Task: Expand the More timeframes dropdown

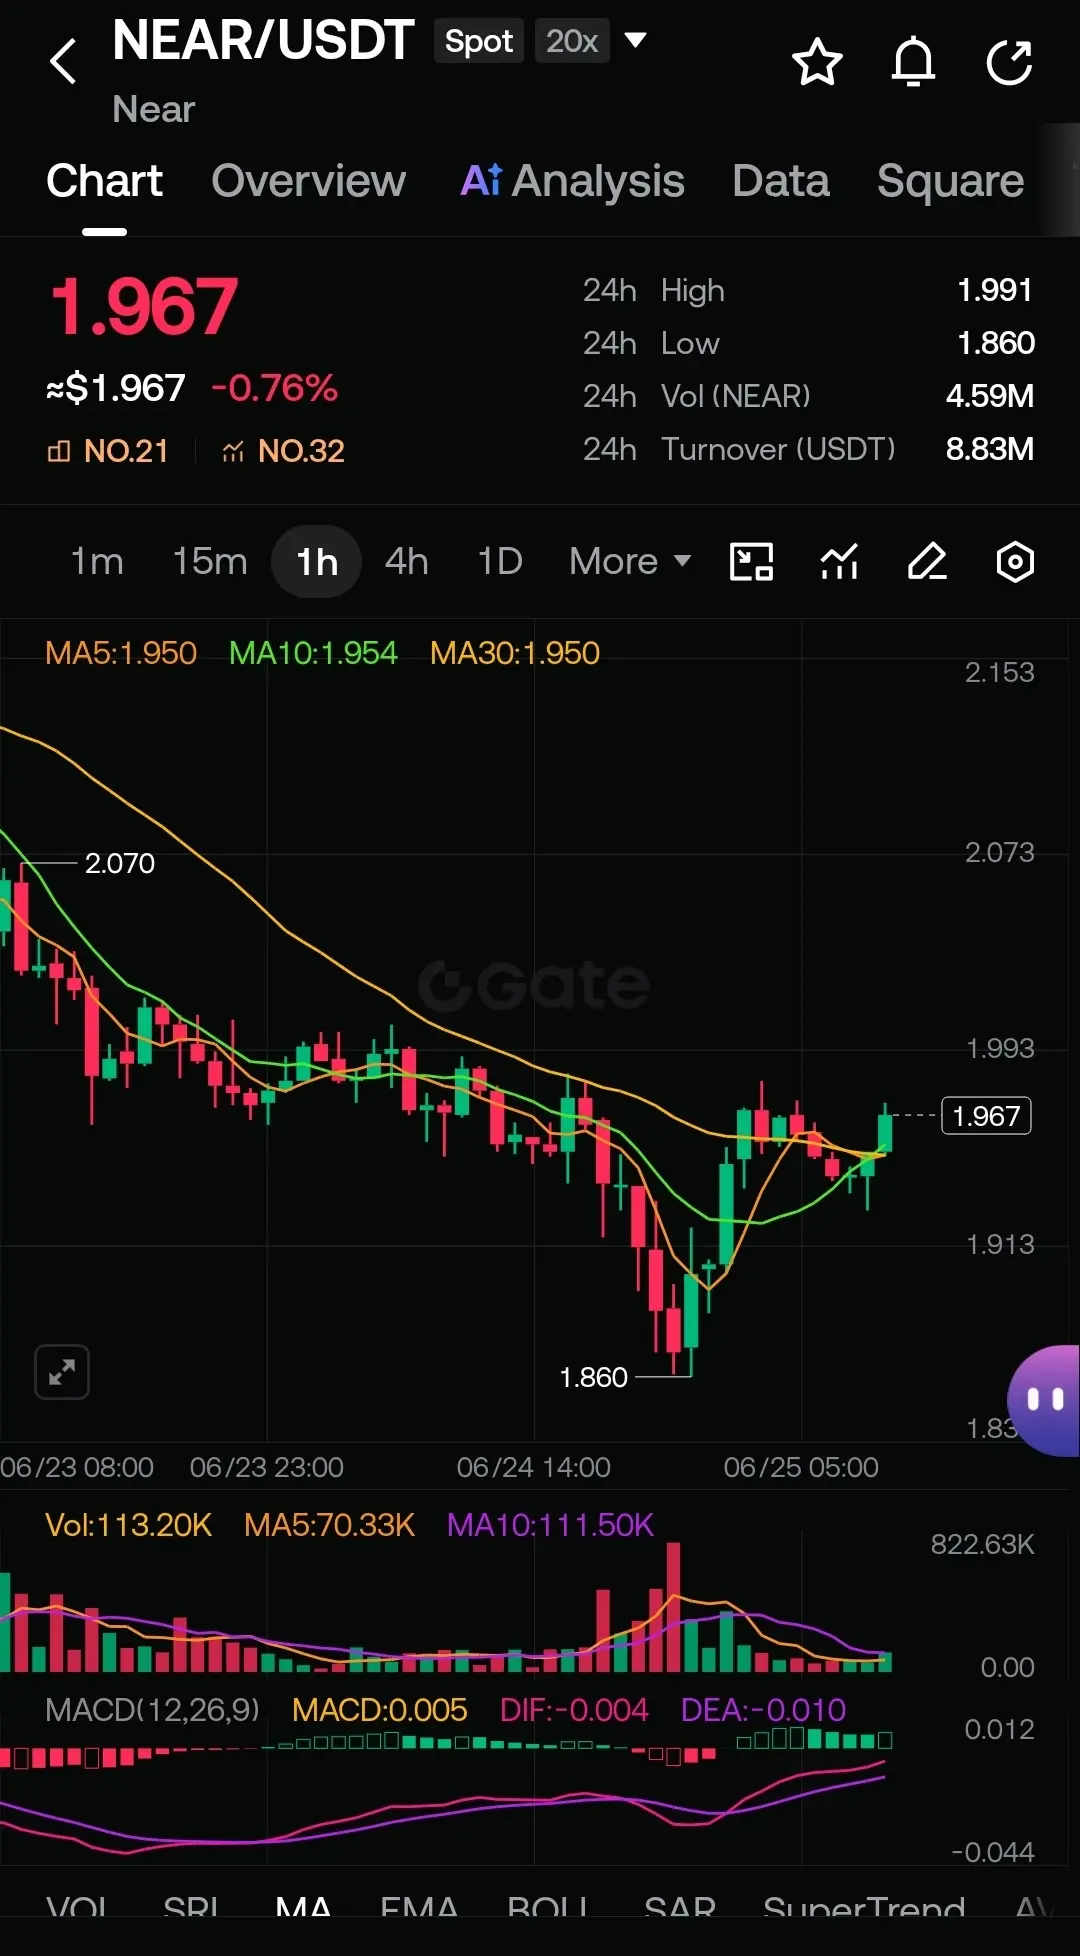Action: (x=630, y=562)
